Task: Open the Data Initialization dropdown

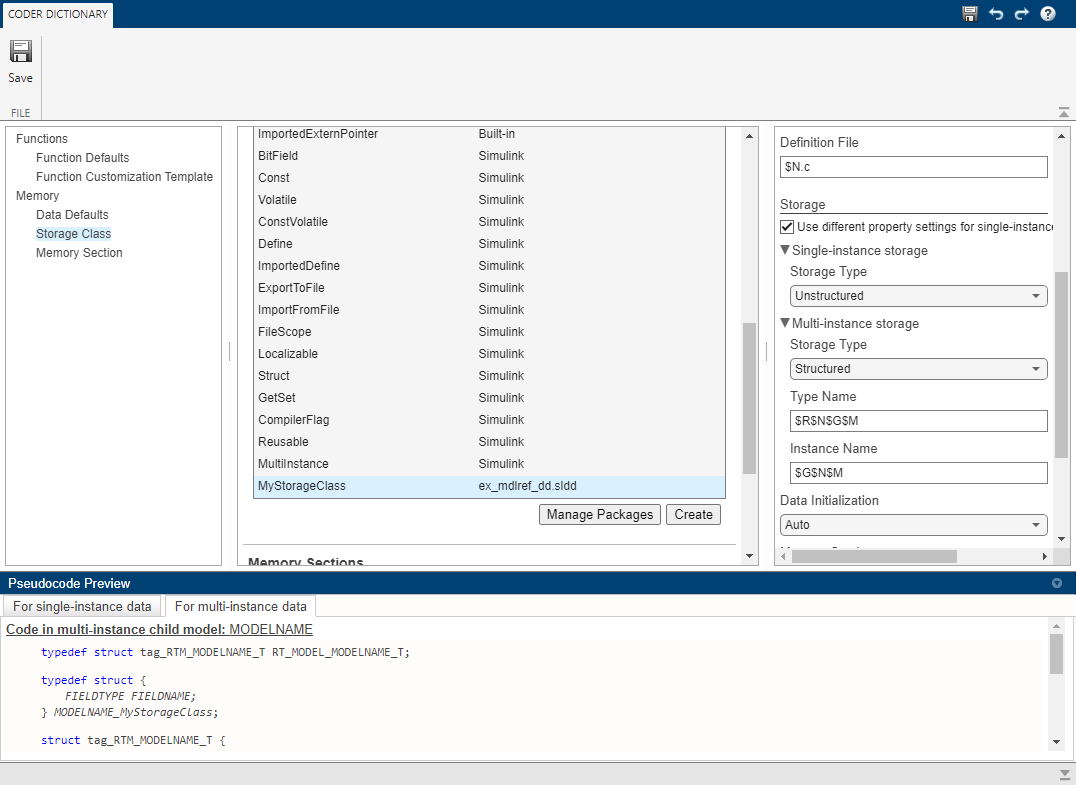Action: coord(913,525)
